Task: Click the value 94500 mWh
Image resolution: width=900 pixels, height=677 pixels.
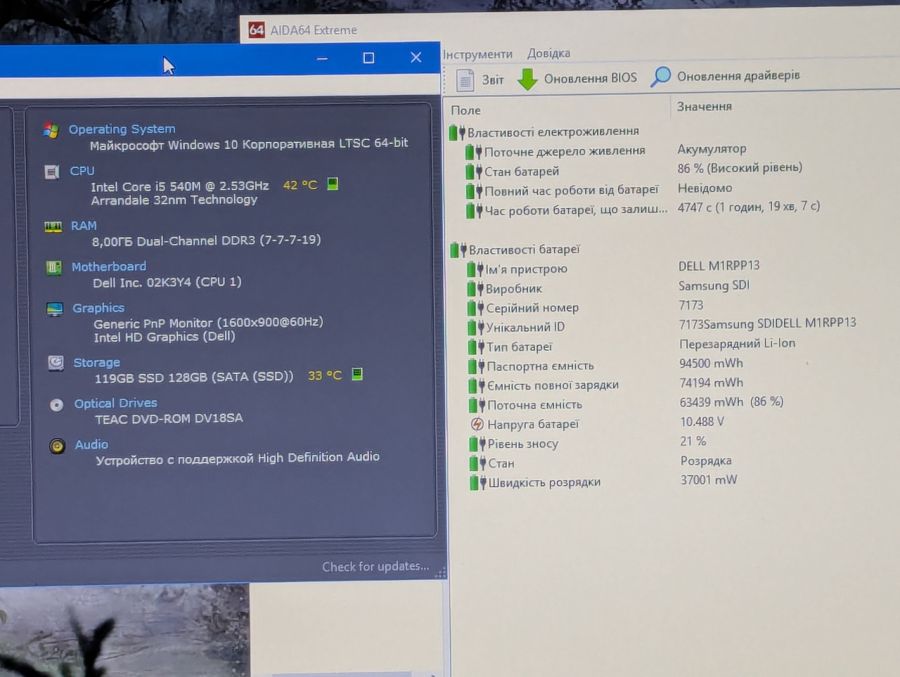Action: click(711, 363)
